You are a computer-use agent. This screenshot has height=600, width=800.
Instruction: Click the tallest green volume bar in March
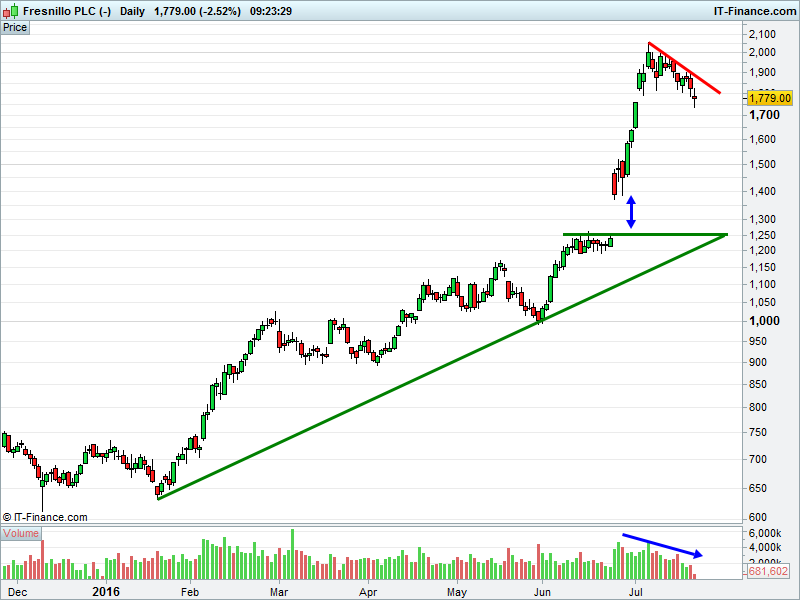click(292, 554)
